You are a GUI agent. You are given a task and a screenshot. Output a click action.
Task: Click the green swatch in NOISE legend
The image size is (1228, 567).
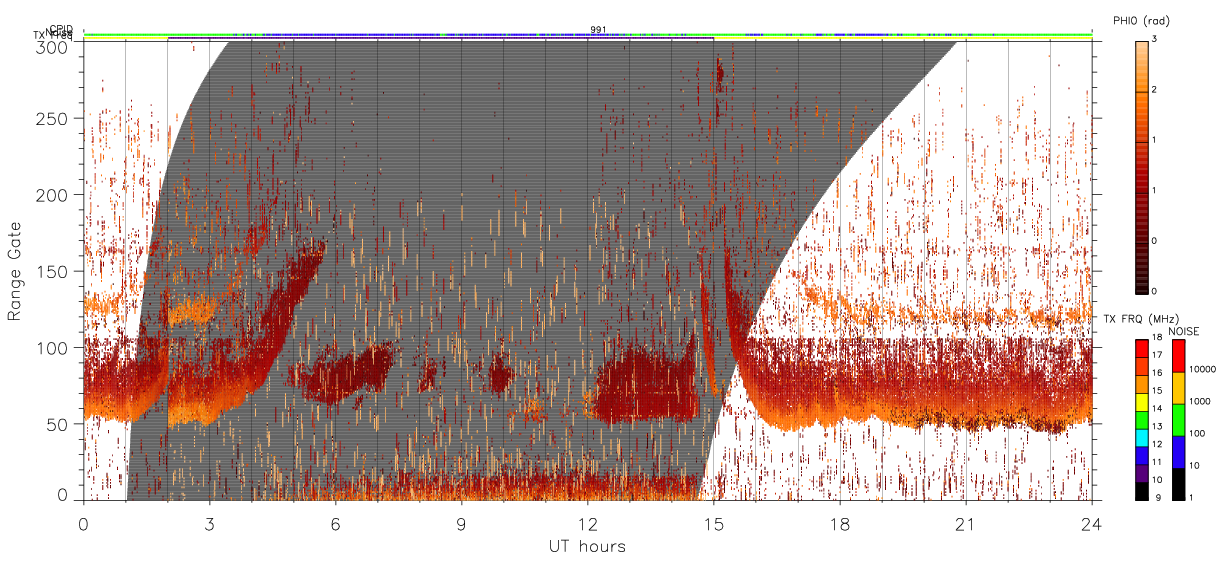[1179, 420]
